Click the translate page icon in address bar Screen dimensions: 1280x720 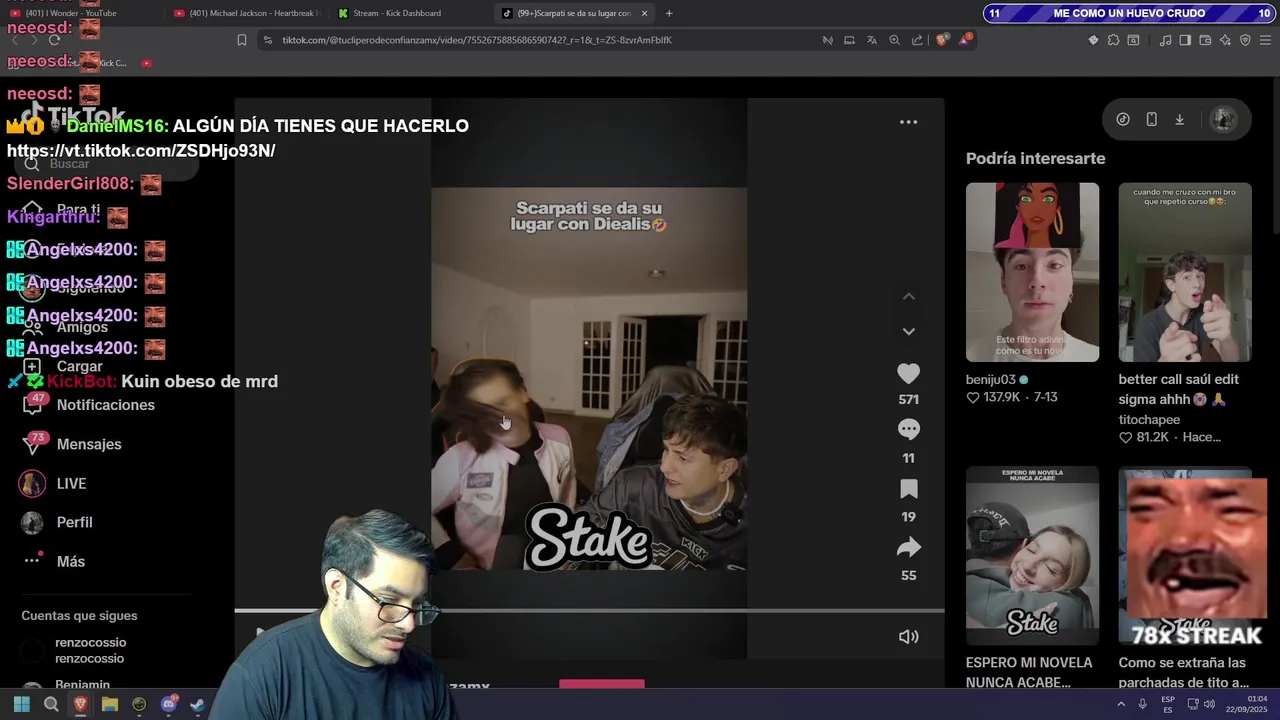point(871,40)
